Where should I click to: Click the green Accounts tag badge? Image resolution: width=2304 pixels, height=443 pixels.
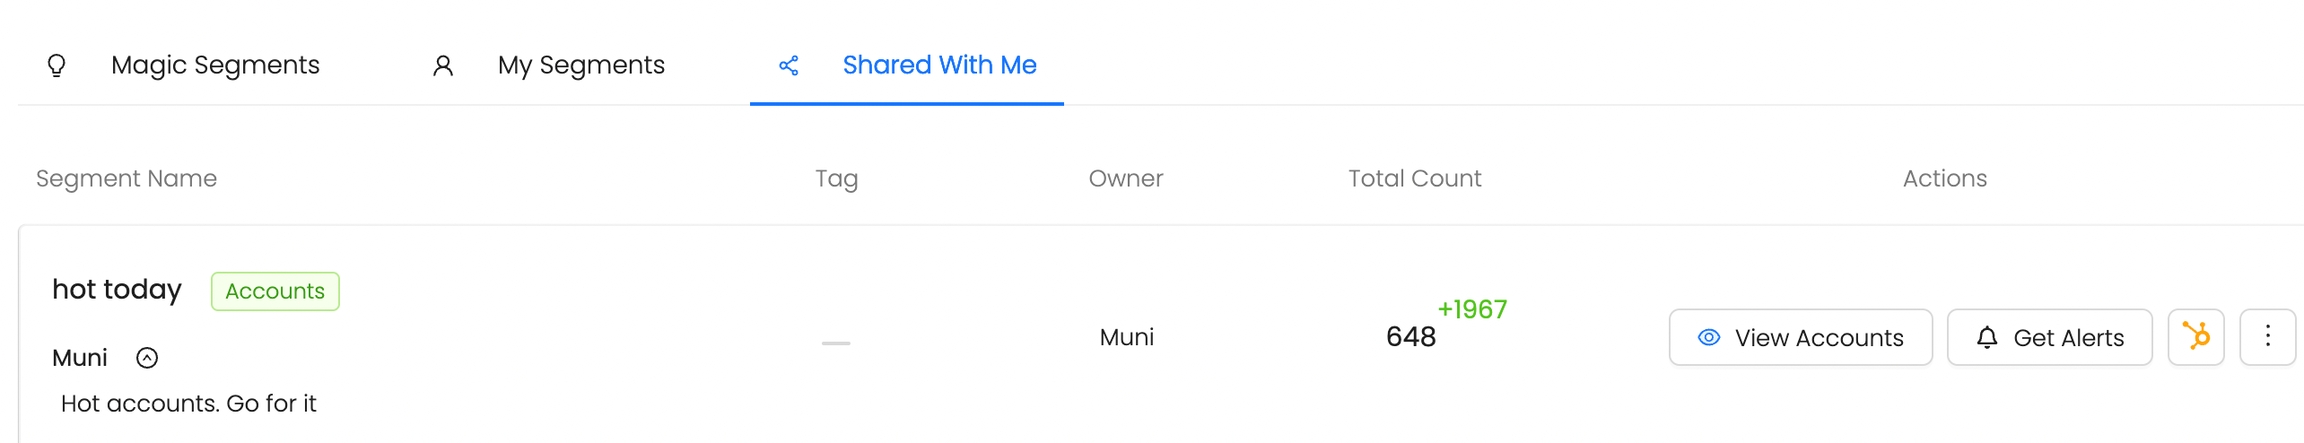click(x=275, y=291)
